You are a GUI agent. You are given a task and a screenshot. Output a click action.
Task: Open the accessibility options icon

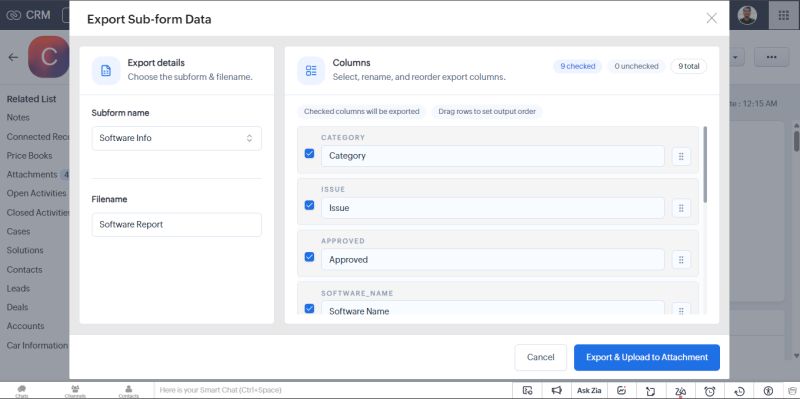pyautogui.click(x=768, y=391)
